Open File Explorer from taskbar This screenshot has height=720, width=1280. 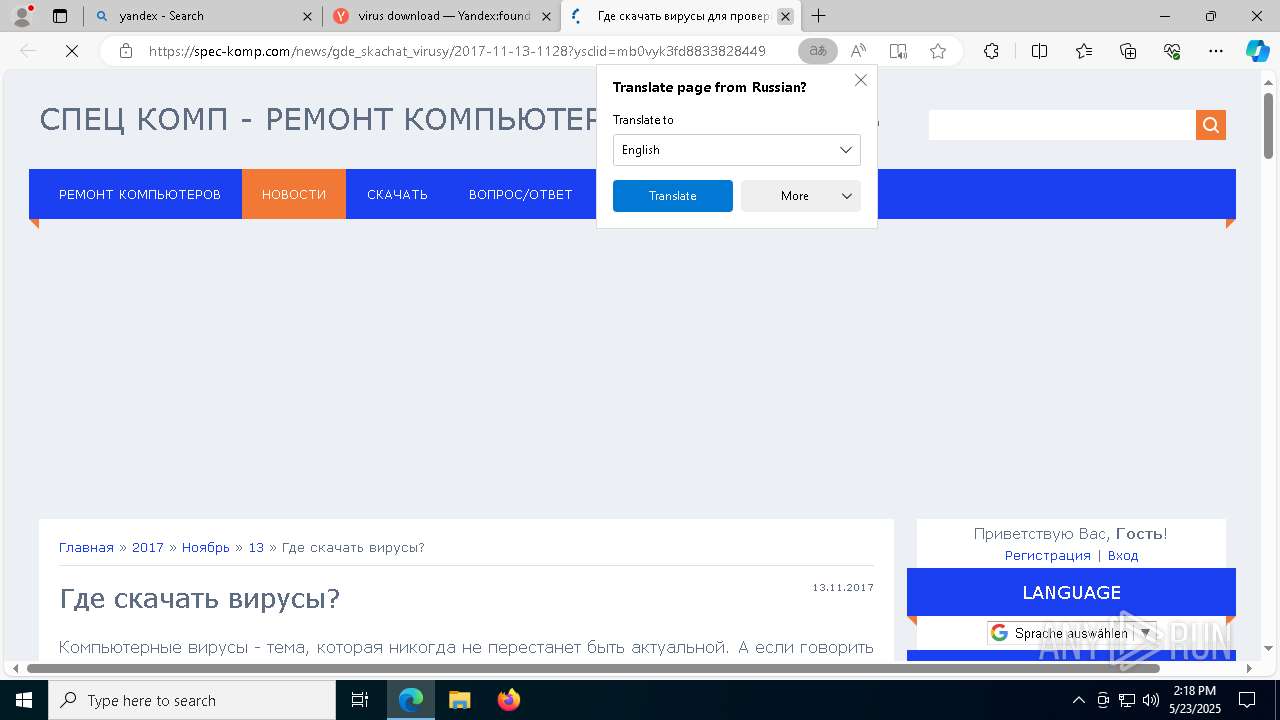[460, 700]
